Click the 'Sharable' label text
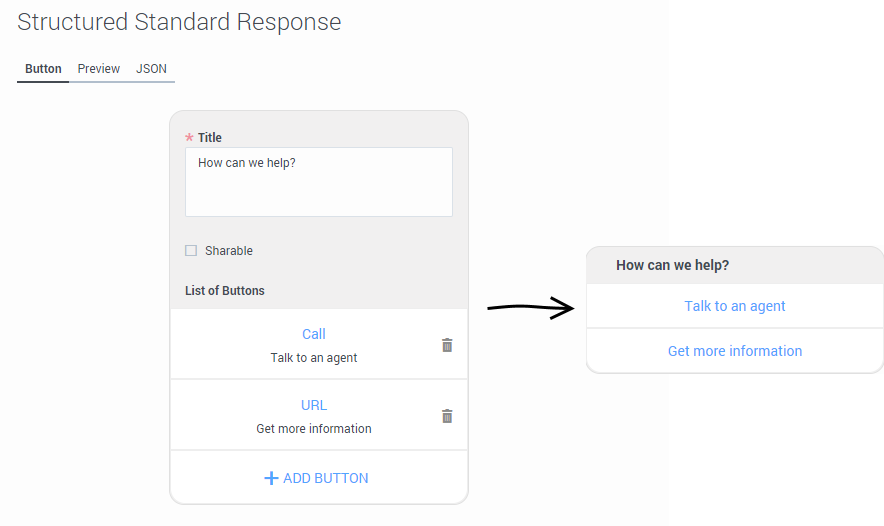The height and width of the screenshot is (526, 884). pyautogui.click(x=229, y=251)
